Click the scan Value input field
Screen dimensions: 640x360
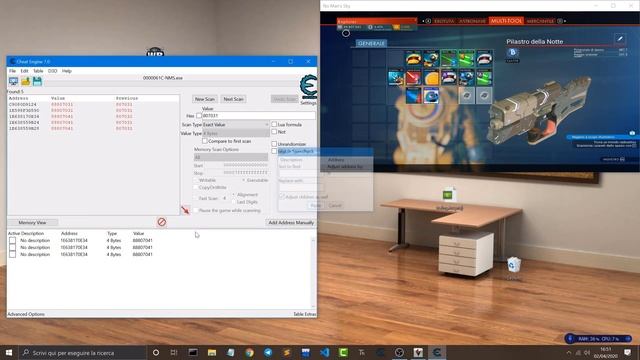[x=258, y=116]
